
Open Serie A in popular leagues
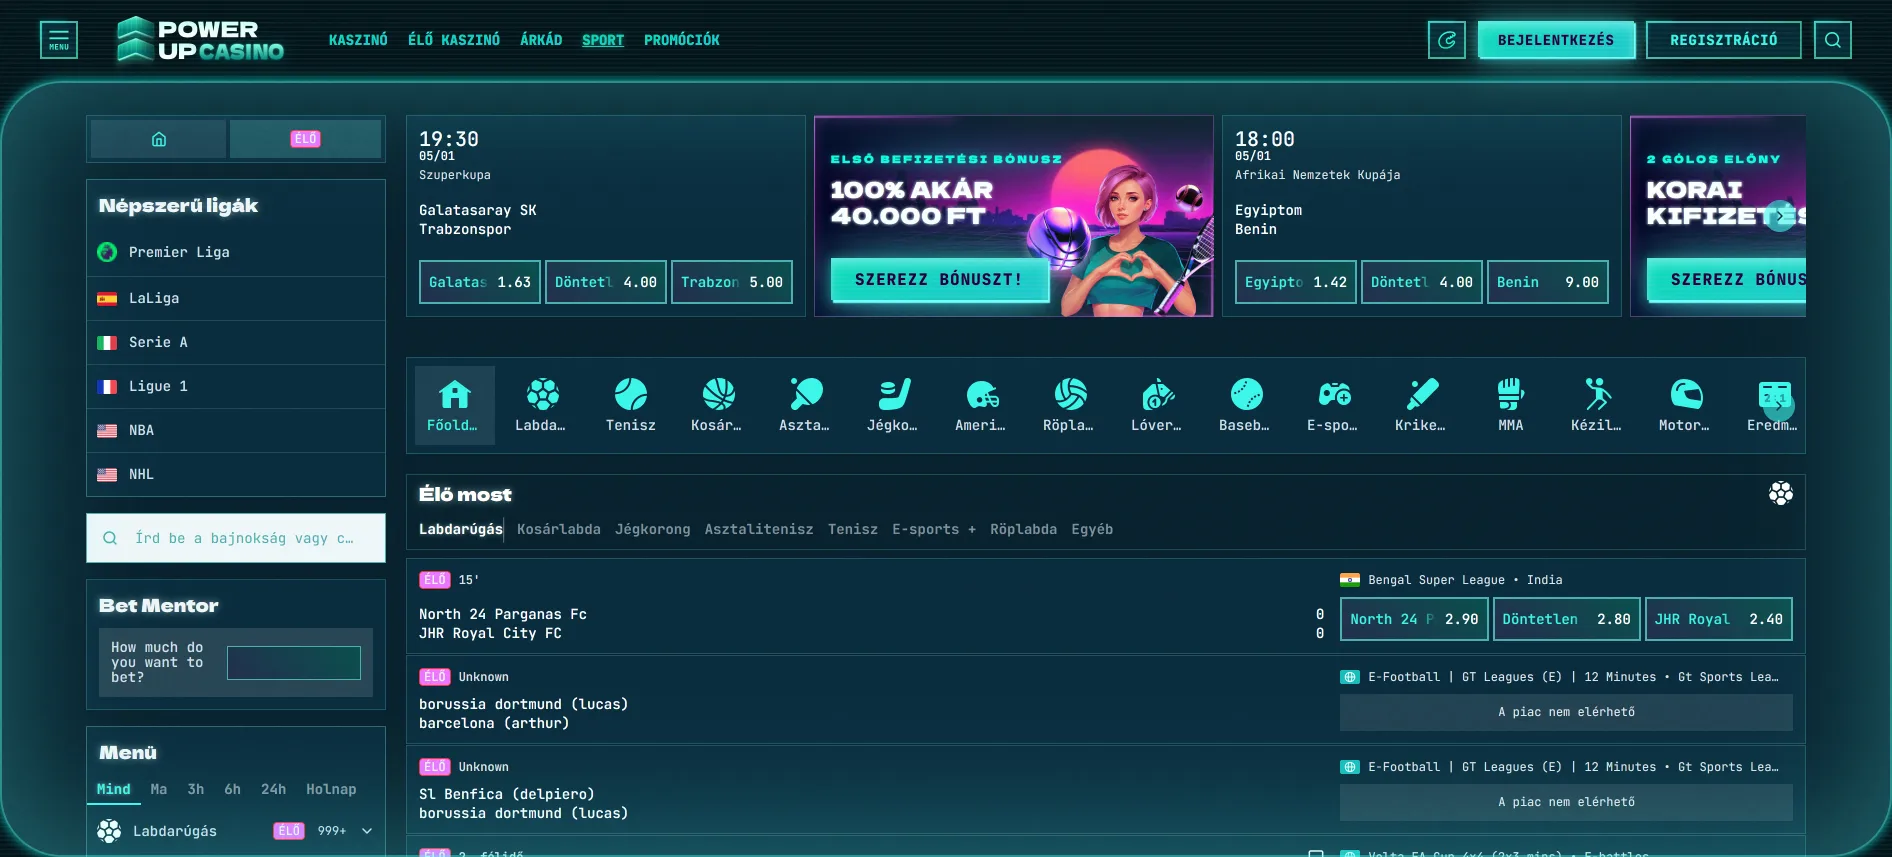pos(236,342)
